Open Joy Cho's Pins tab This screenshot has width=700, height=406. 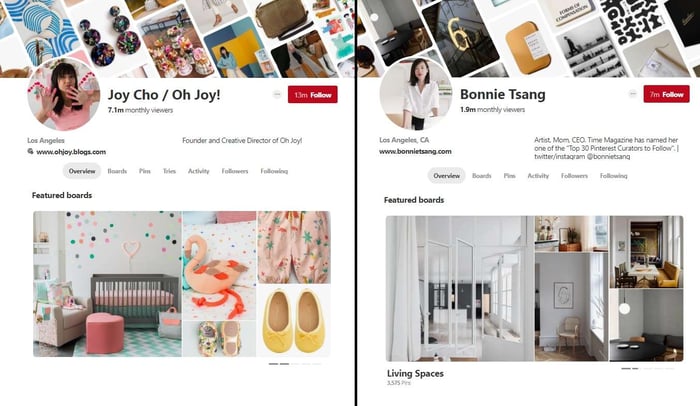[145, 171]
